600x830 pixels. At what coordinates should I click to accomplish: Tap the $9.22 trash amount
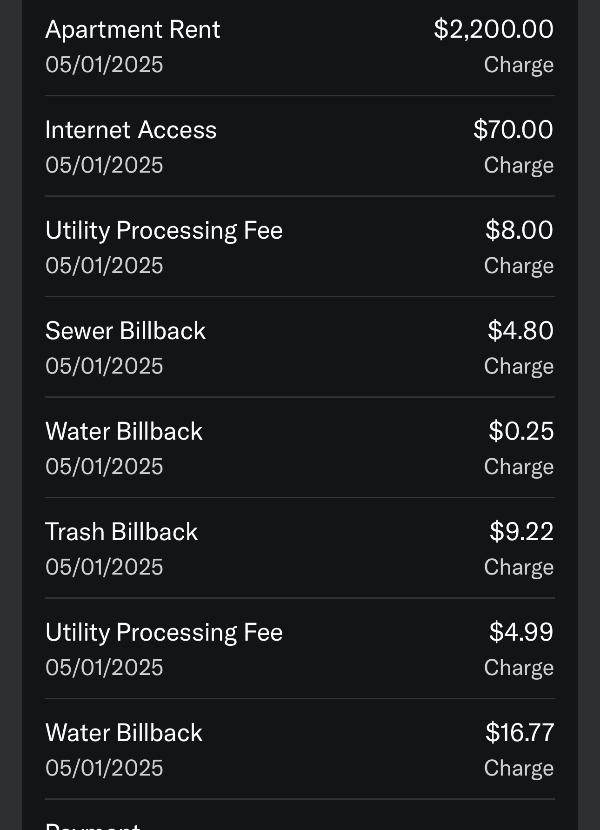coord(522,531)
